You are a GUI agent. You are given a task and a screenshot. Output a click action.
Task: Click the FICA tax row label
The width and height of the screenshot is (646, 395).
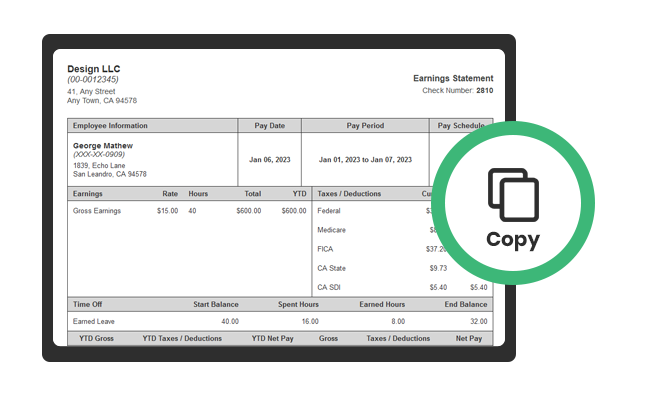point(325,249)
